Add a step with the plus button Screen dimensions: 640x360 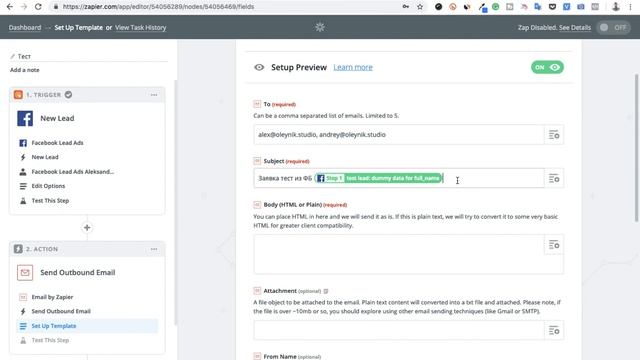(87, 227)
